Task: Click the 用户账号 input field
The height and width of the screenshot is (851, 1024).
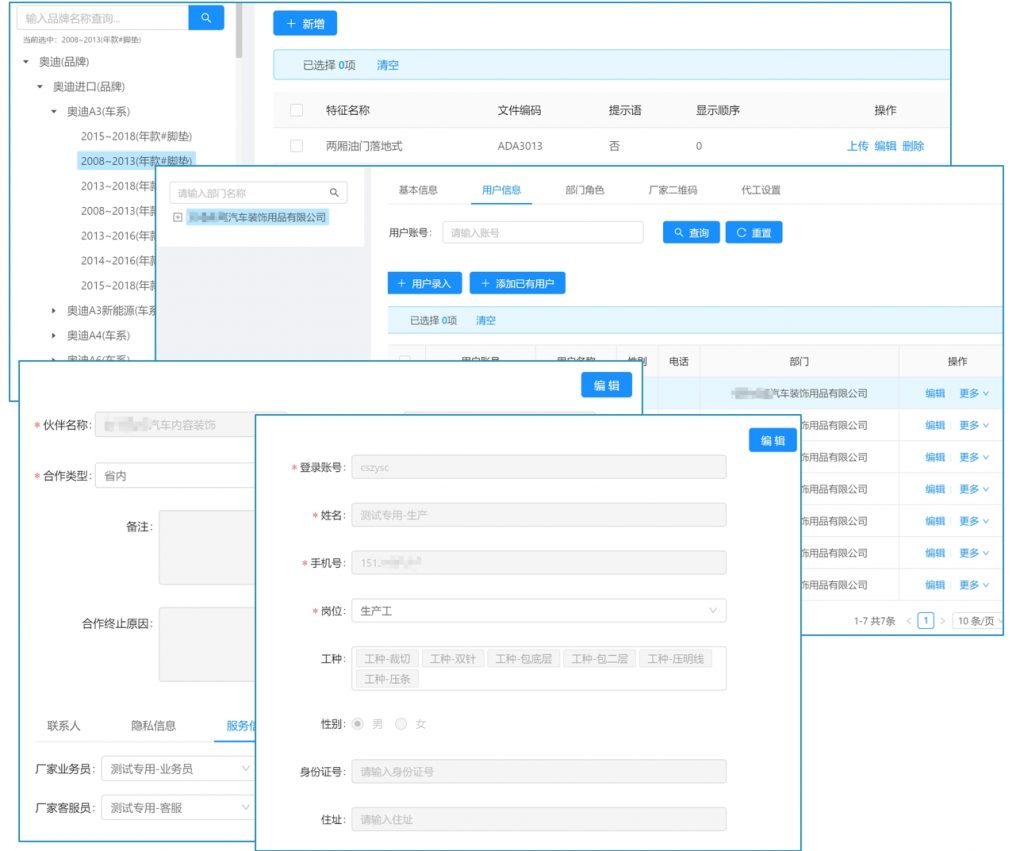Action: [542, 233]
